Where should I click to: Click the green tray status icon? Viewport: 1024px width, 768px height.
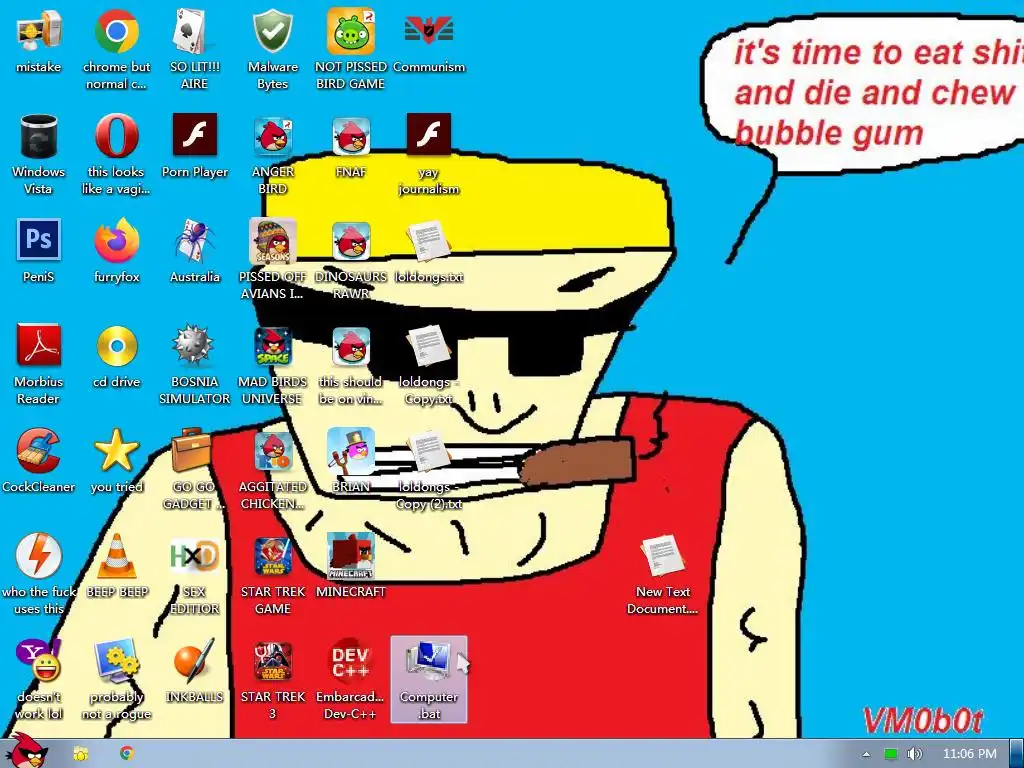[x=891, y=754]
